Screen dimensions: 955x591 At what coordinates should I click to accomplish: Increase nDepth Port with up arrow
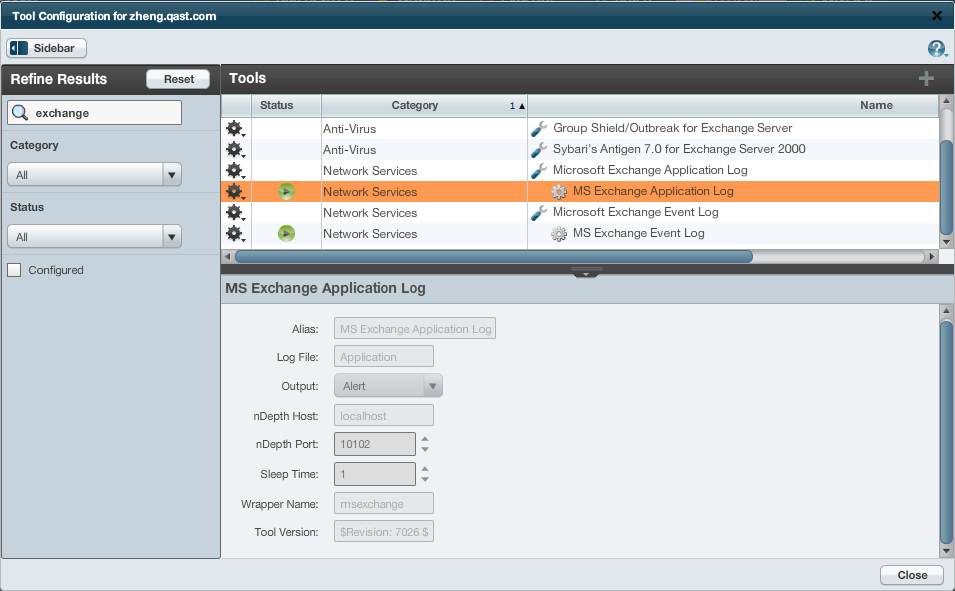(x=425, y=439)
